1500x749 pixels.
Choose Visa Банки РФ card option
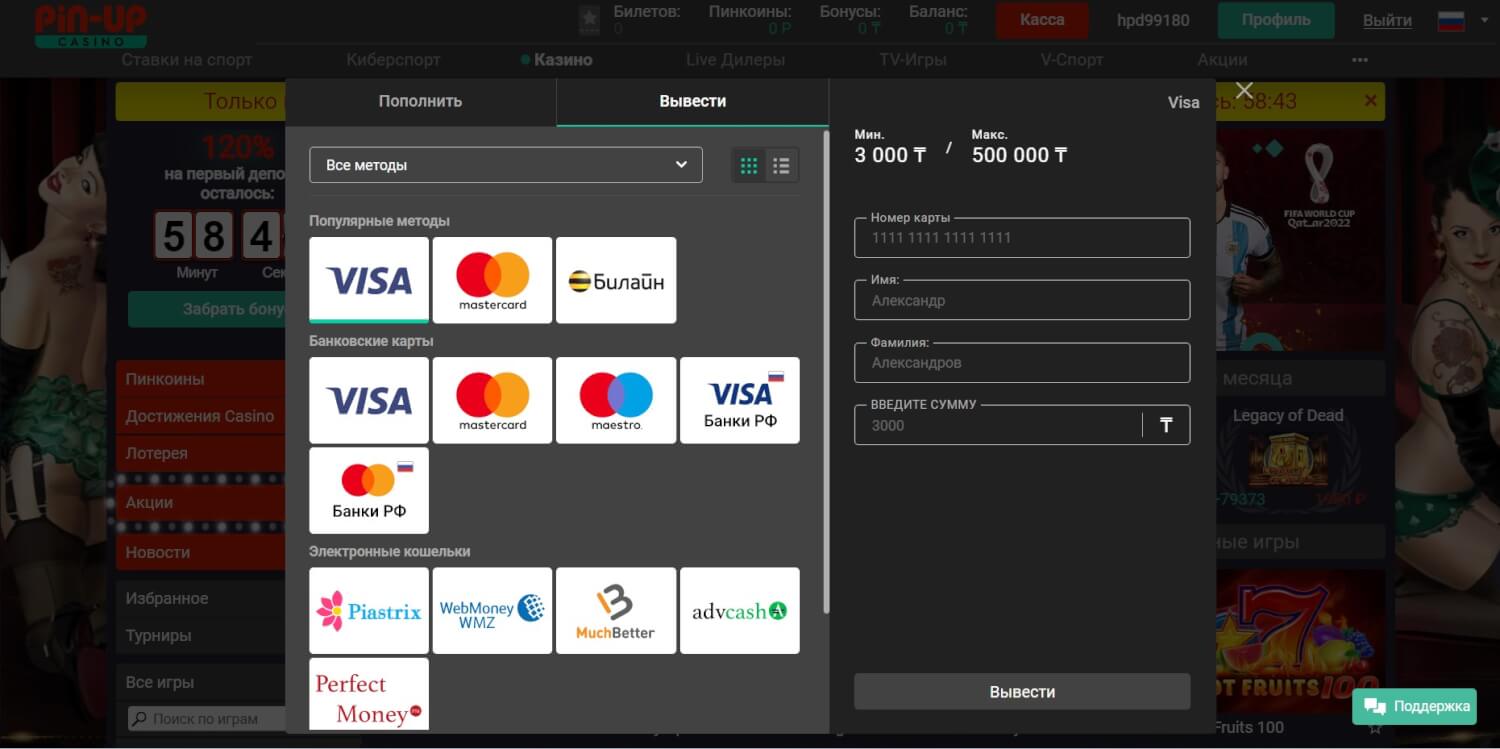tap(739, 400)
